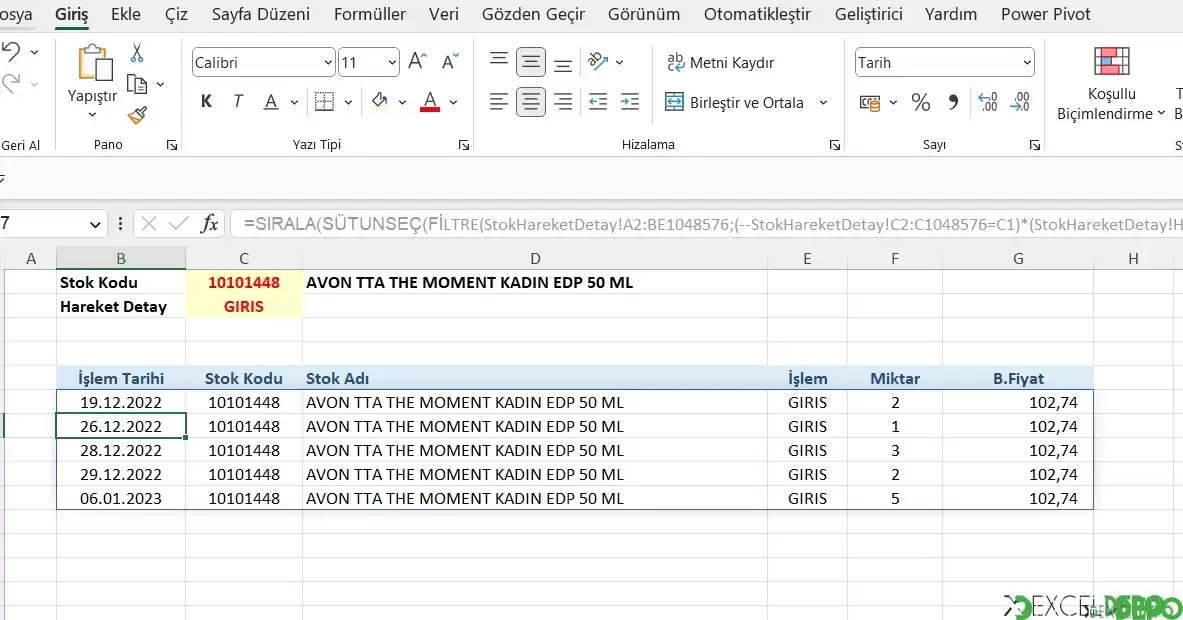Click the text orientation icon
Viewport: 1183px width, 620px height.
tap(598, 62)
